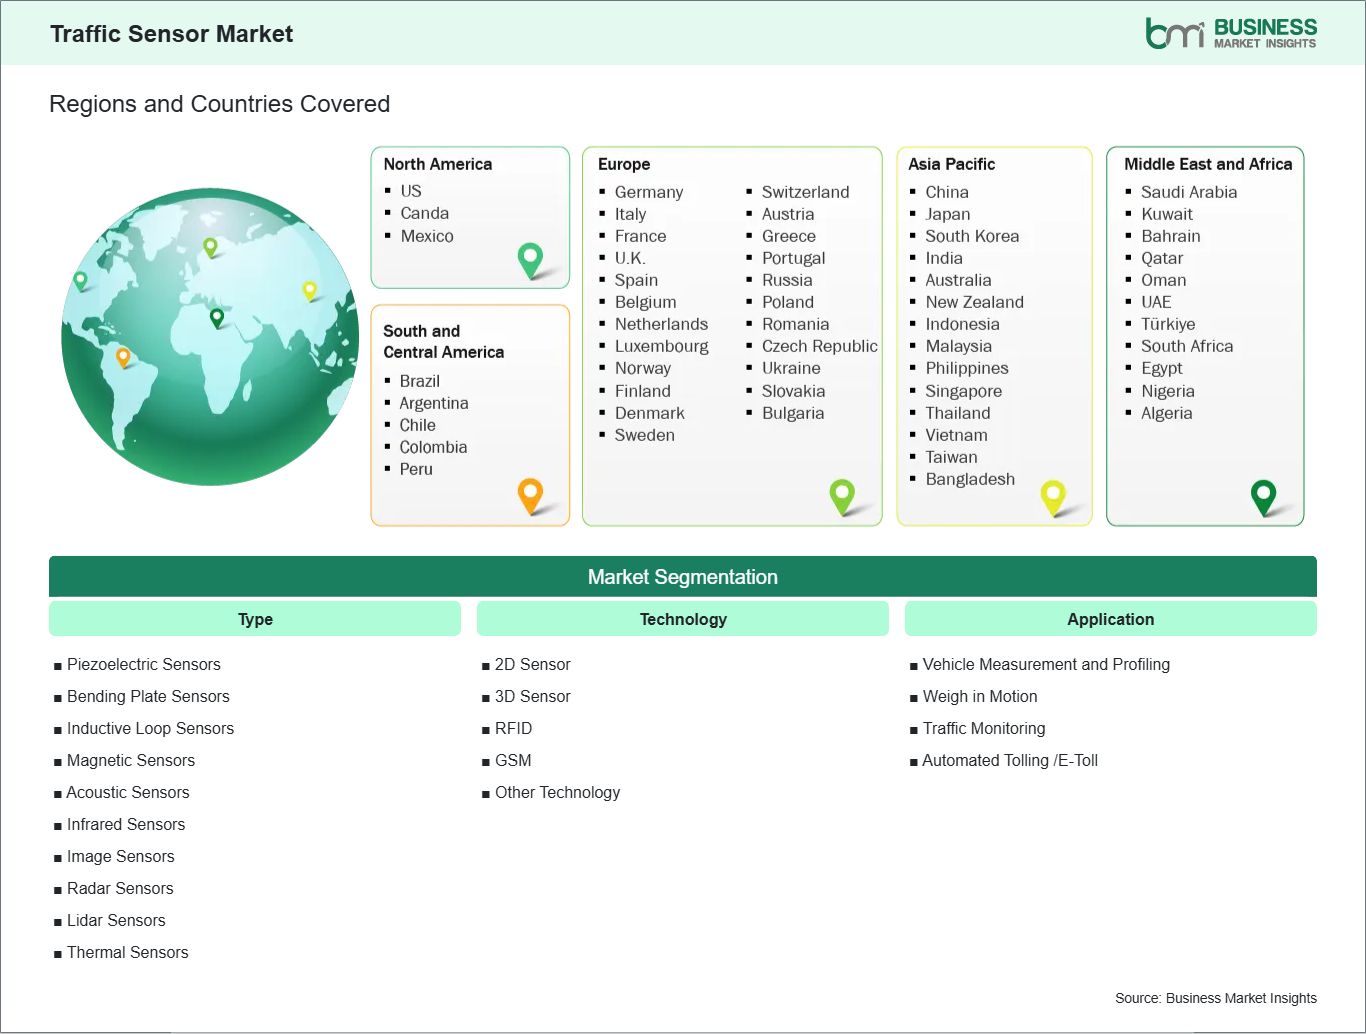Click the light green pin in Europe card

click(842, 496)
